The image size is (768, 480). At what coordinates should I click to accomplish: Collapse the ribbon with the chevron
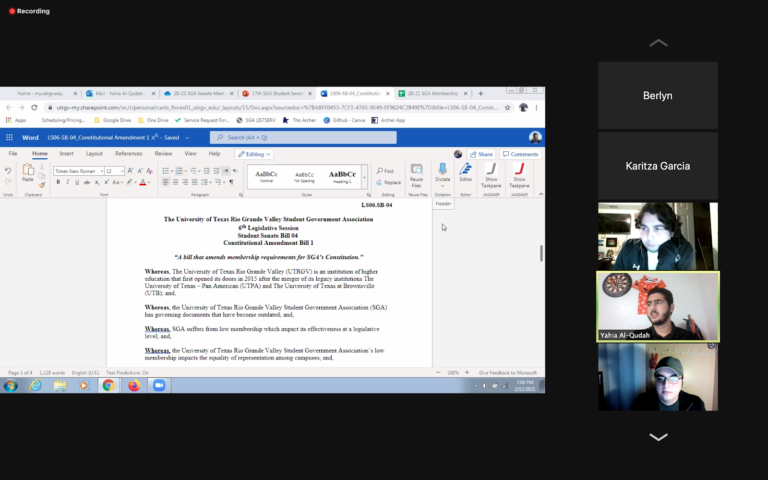click(541, 194)
